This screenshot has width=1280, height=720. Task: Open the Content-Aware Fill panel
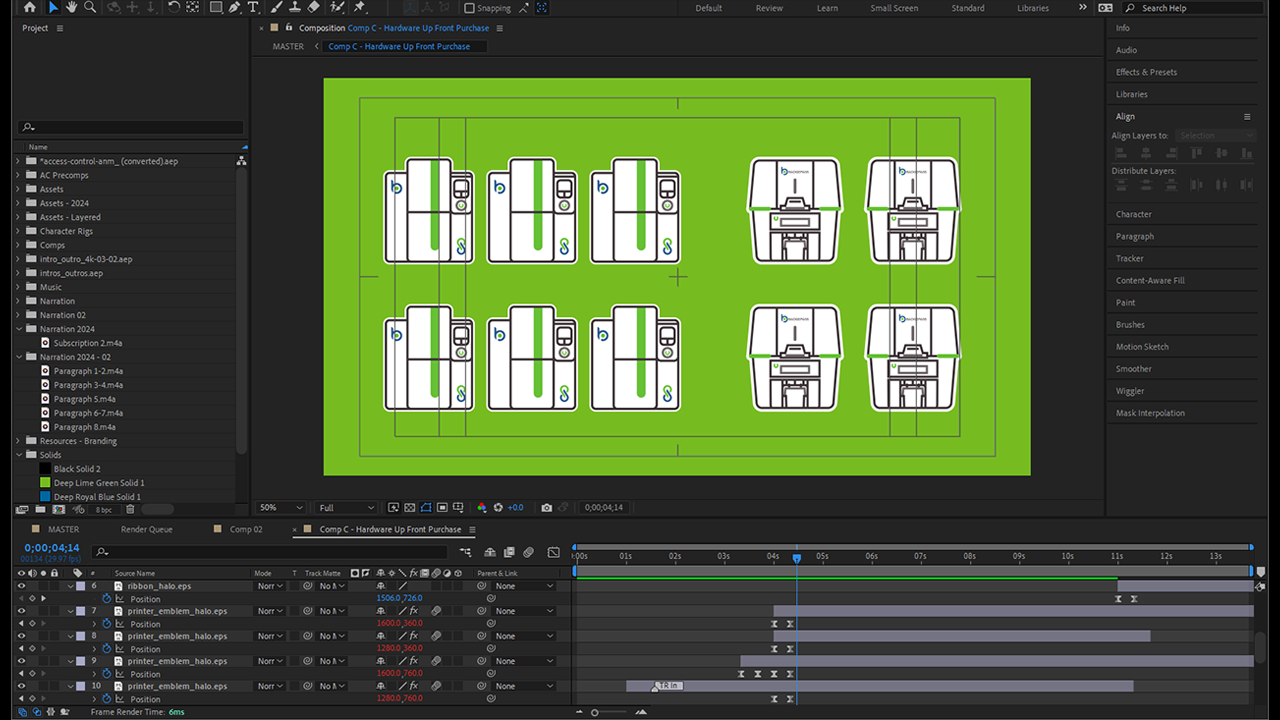coord(1150,281)
